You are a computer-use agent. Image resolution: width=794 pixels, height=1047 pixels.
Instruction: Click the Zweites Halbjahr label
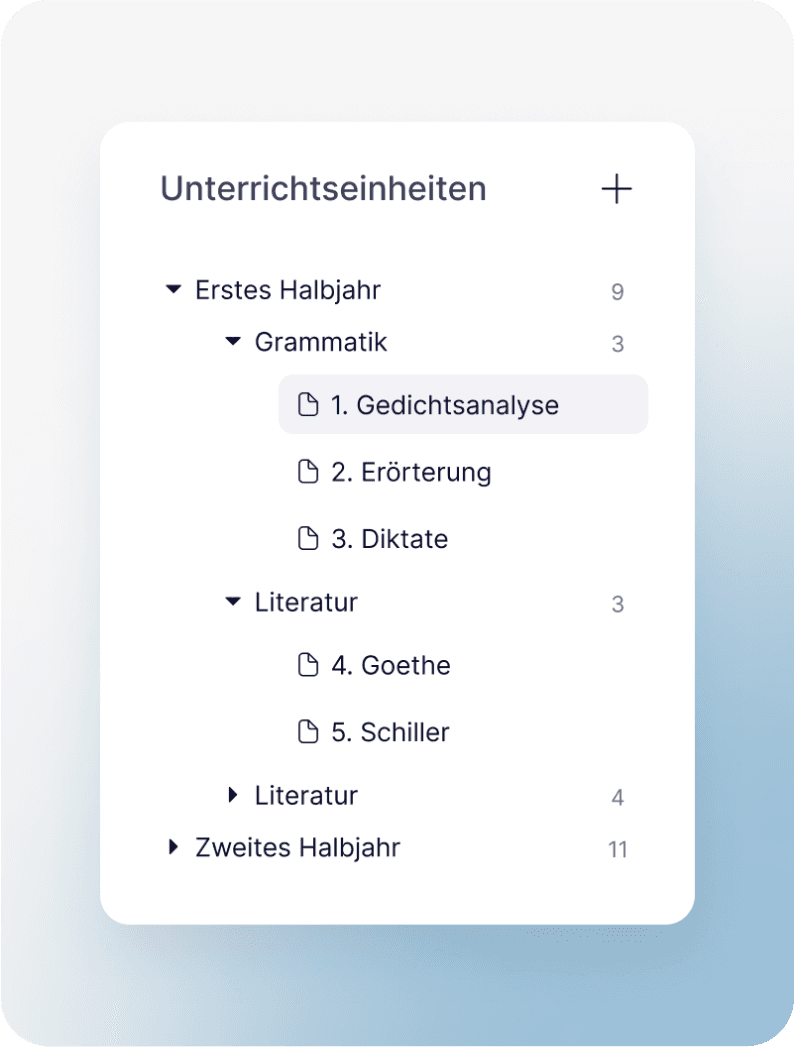[x=298, y=848]
